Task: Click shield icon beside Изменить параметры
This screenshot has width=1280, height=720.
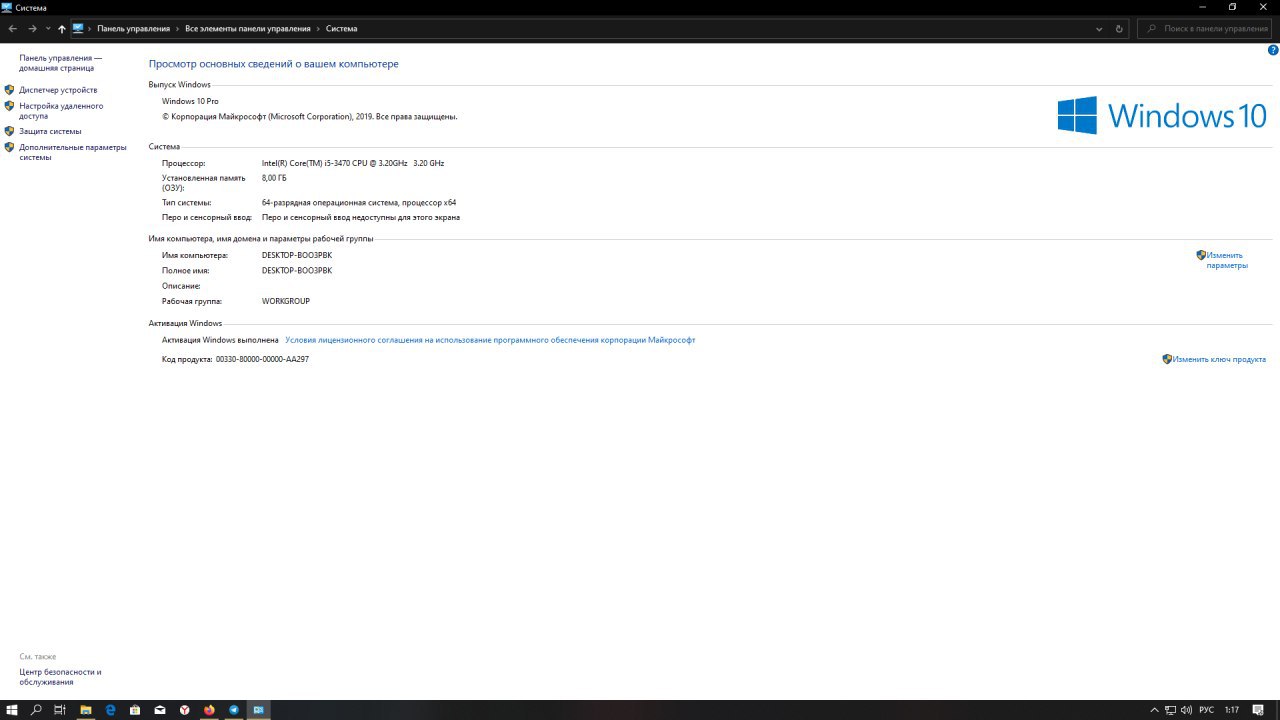Action: click(1201, 255)
